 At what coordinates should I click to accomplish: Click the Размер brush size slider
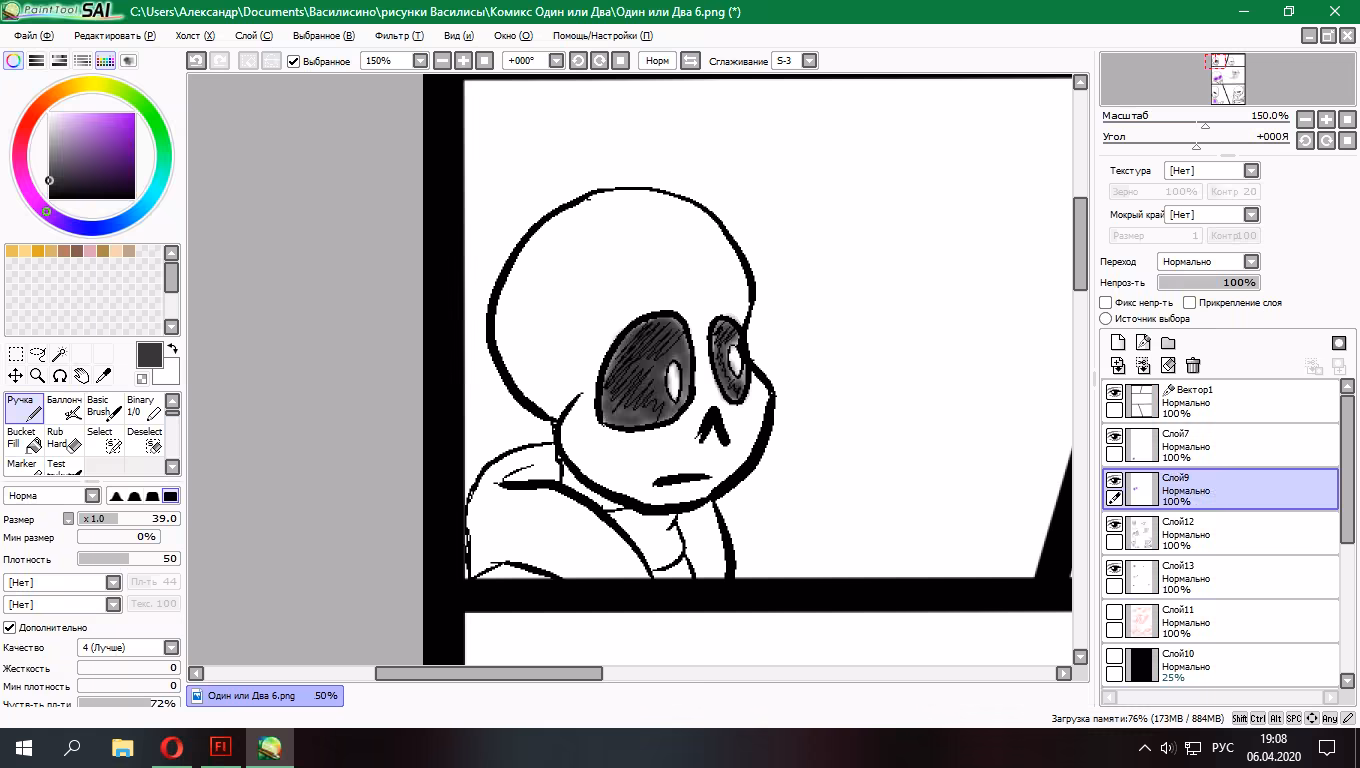point(129,519)
